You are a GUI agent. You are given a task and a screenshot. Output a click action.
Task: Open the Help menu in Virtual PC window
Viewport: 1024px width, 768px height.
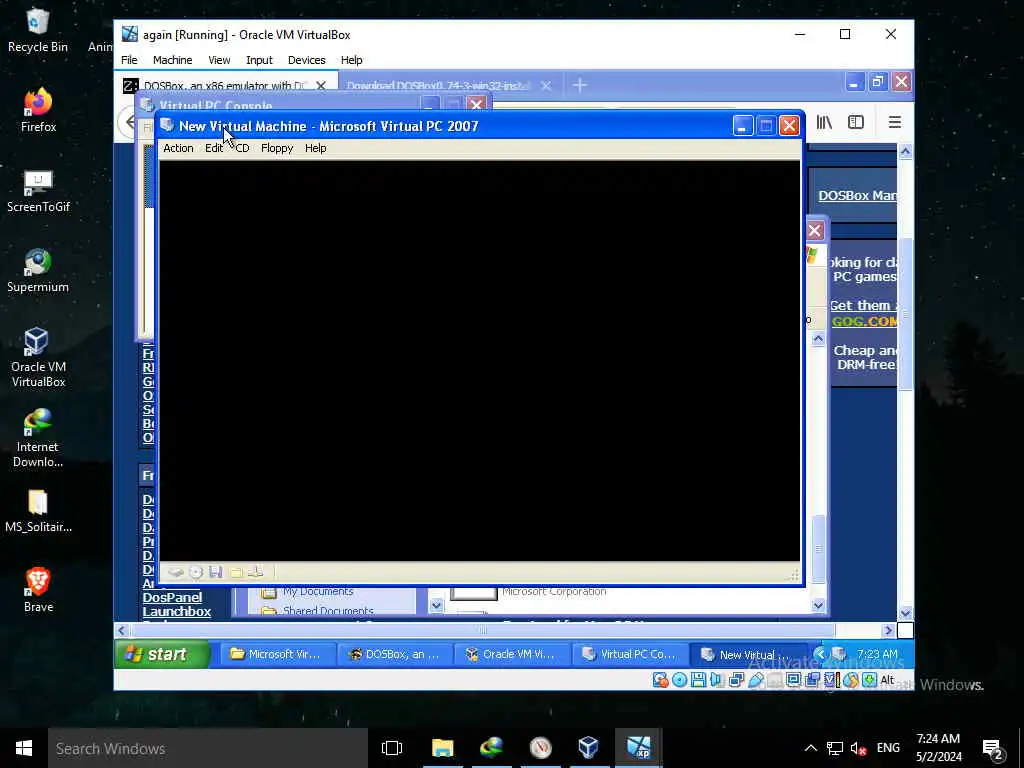(315, 148)
